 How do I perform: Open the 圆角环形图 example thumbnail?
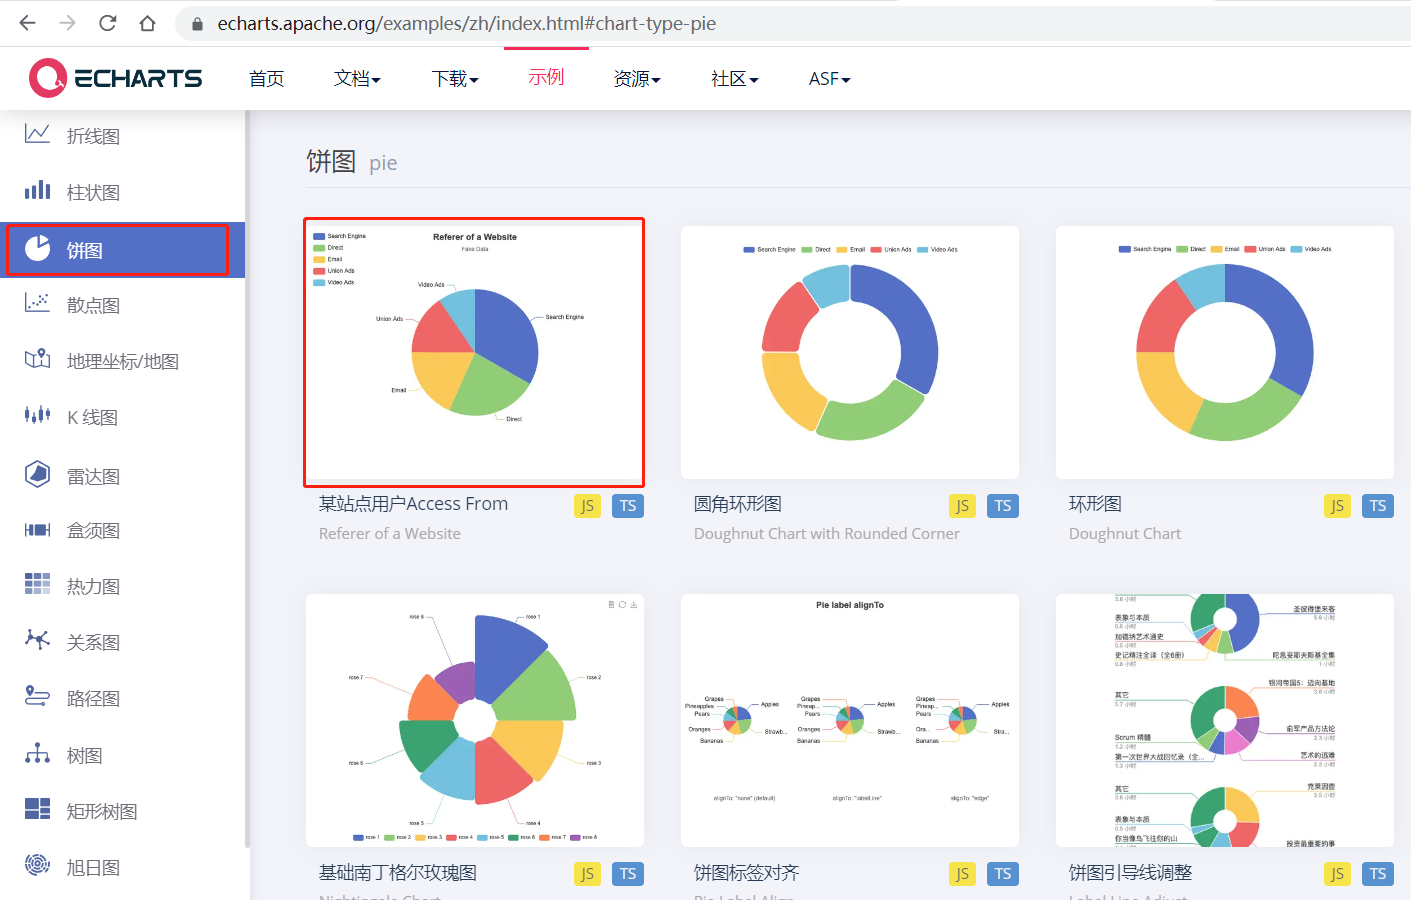pos(849,352)
